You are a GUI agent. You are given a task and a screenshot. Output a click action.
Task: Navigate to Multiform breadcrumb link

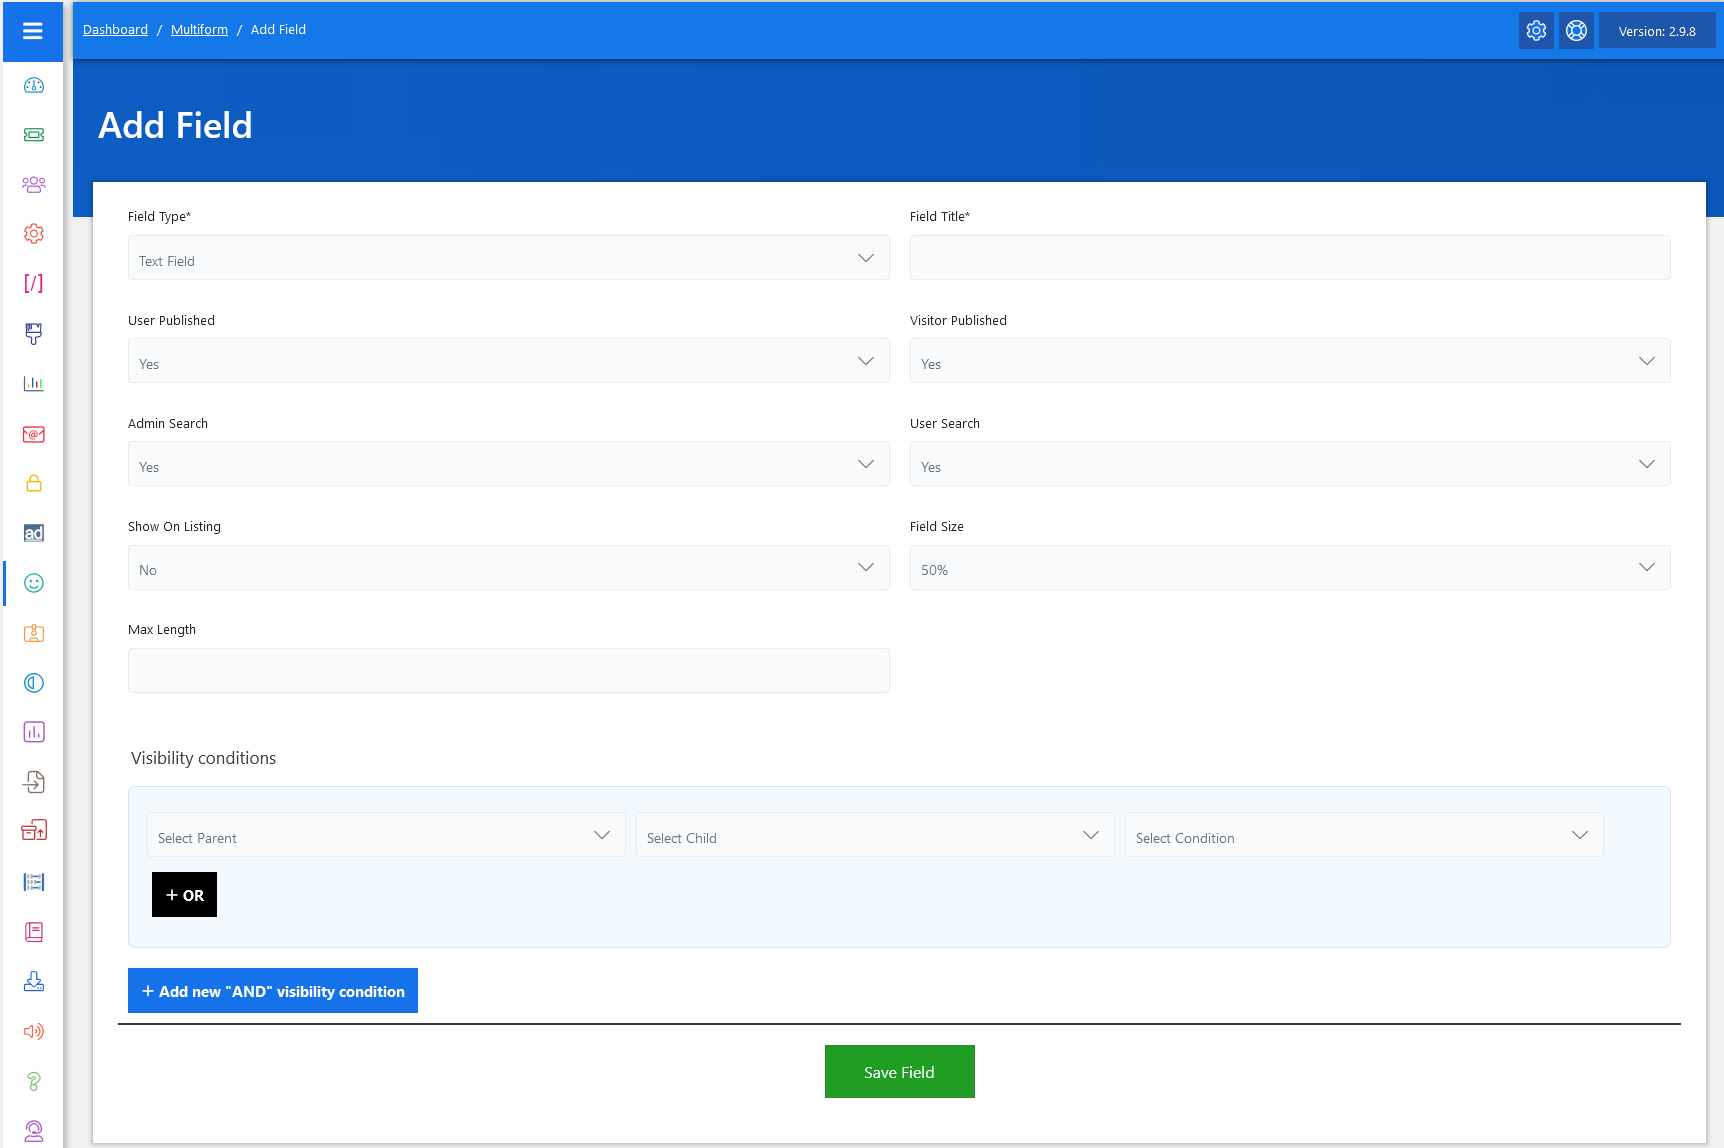(x=199, y=30)
